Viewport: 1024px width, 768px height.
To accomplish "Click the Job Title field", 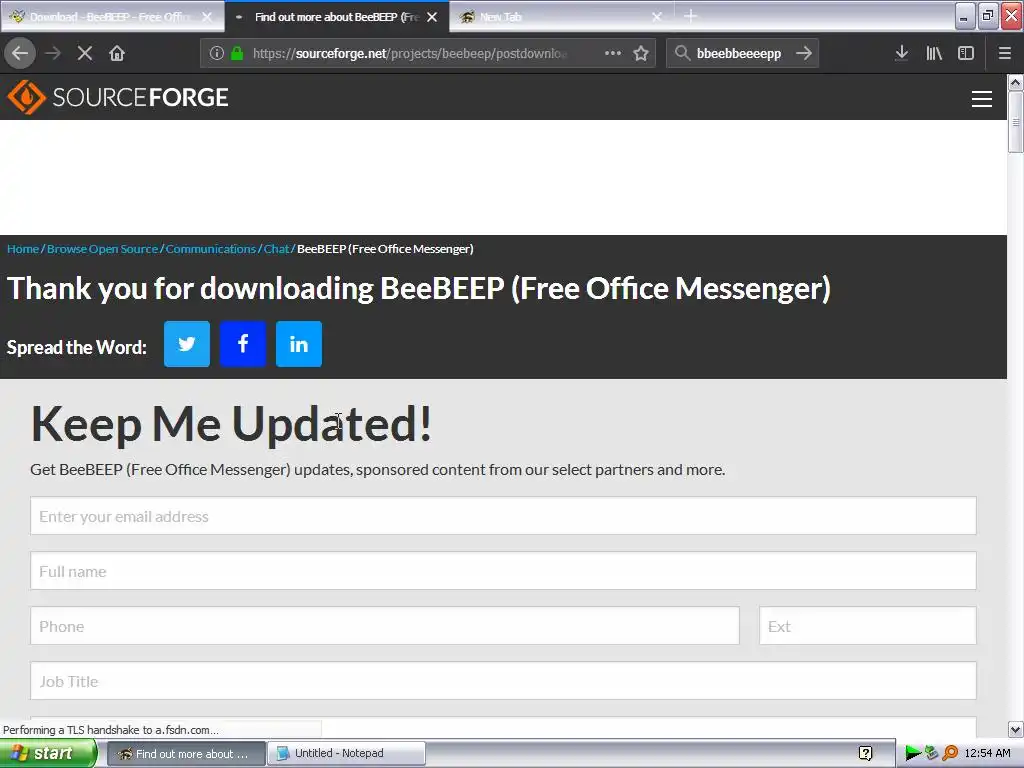I will point(503,680).
